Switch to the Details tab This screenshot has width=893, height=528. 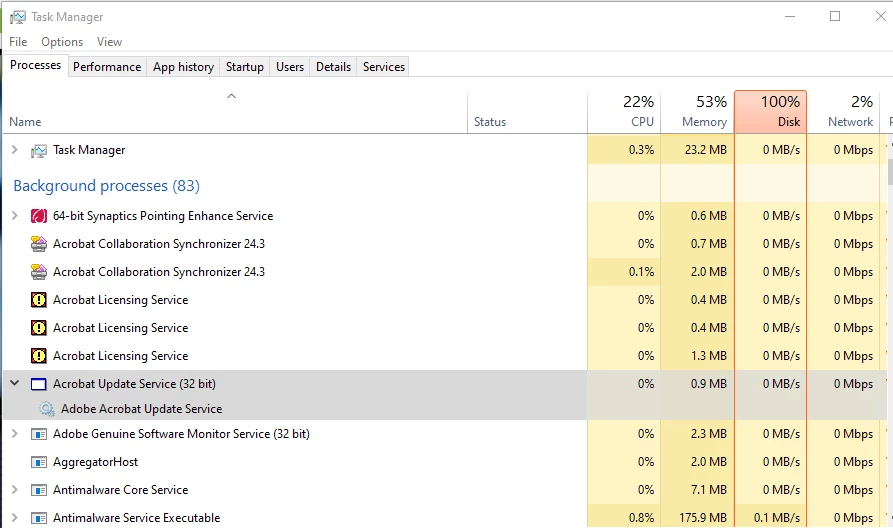pos(334,67)
